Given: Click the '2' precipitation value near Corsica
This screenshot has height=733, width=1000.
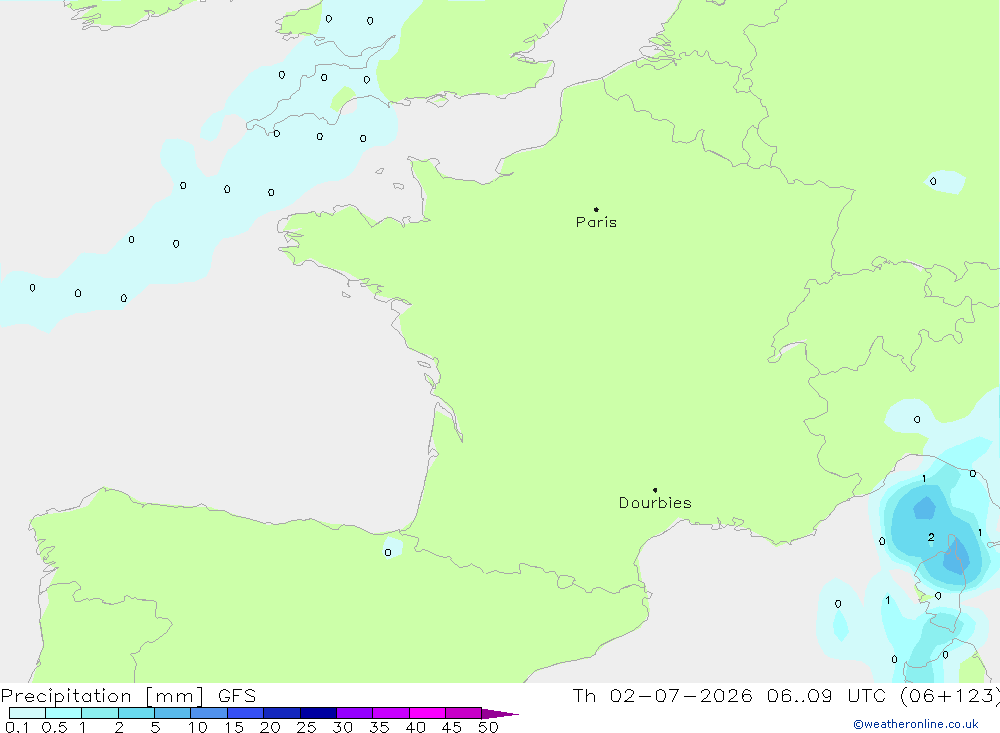Looking at the screenshot, I should pos(931,537).
